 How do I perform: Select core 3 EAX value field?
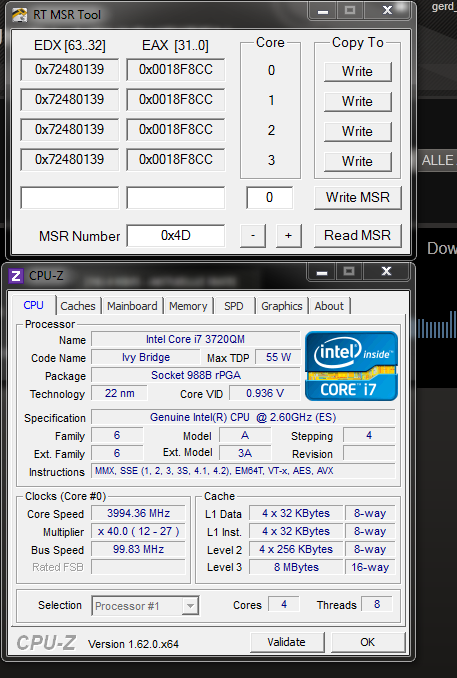(176, 160)
